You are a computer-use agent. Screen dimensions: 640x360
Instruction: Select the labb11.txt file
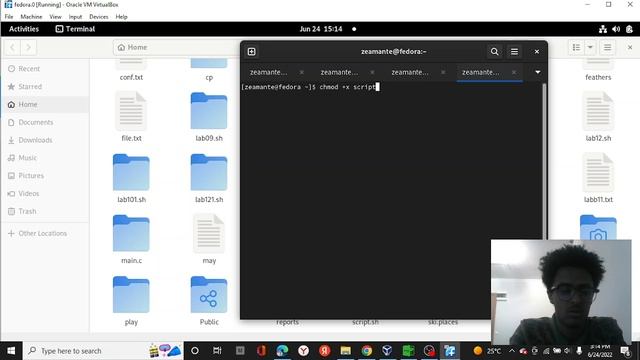pos(598,172)
